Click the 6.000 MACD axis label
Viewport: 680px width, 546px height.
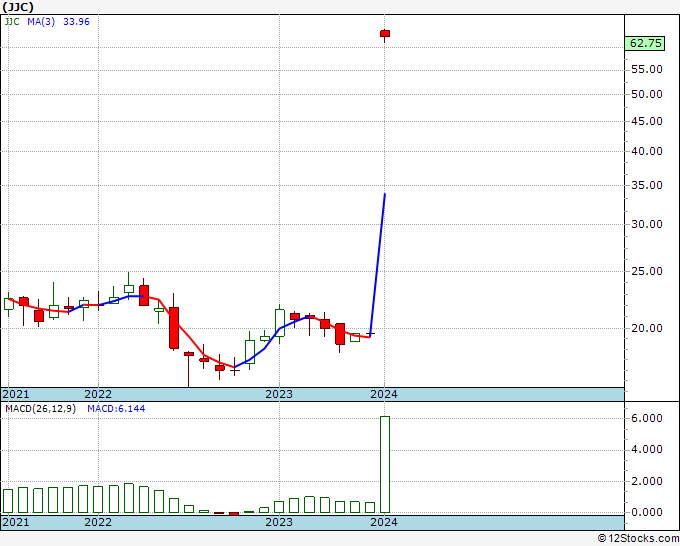pos(647,418)
